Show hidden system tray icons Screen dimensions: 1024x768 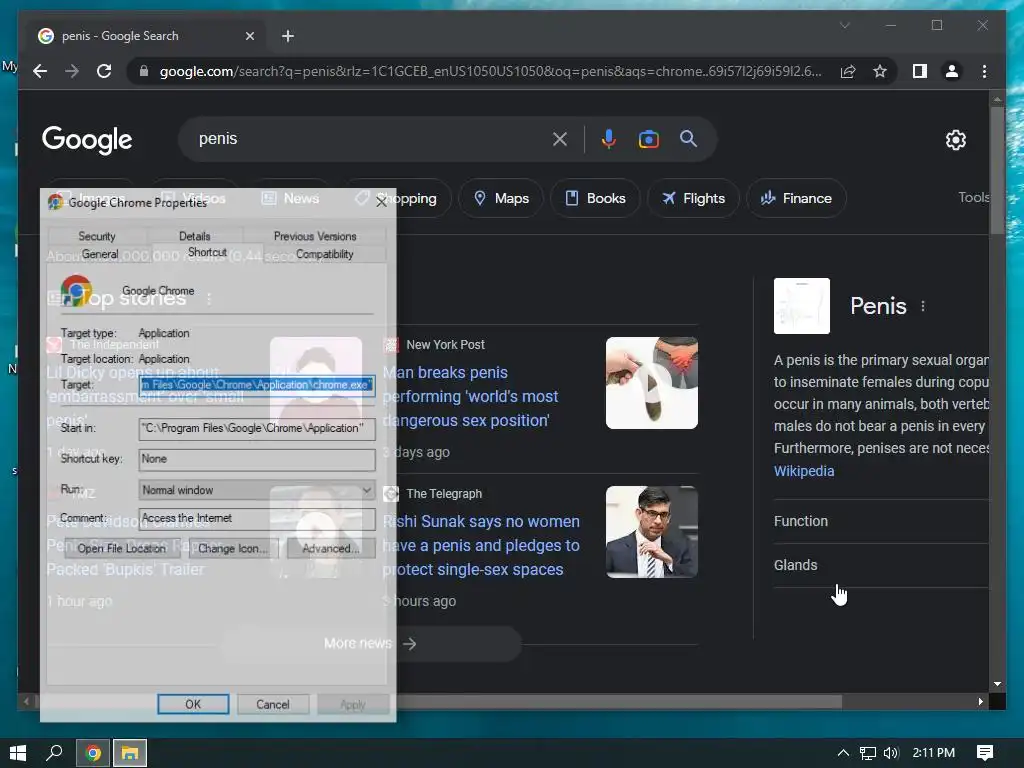tap(843, 753)
